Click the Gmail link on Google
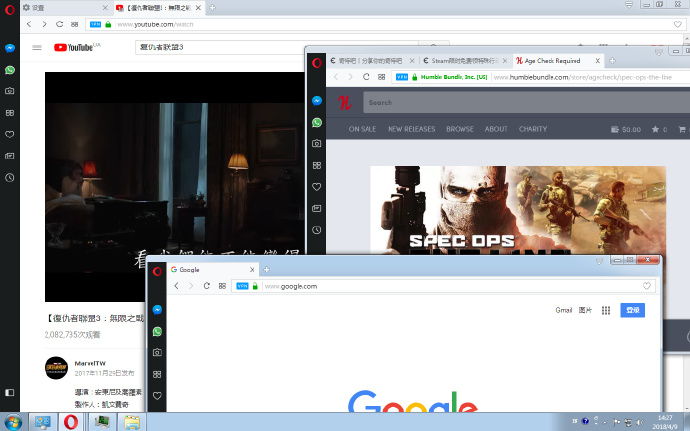Screen dimensions: 690x431 pyautogui.click(x=564, y=311)
